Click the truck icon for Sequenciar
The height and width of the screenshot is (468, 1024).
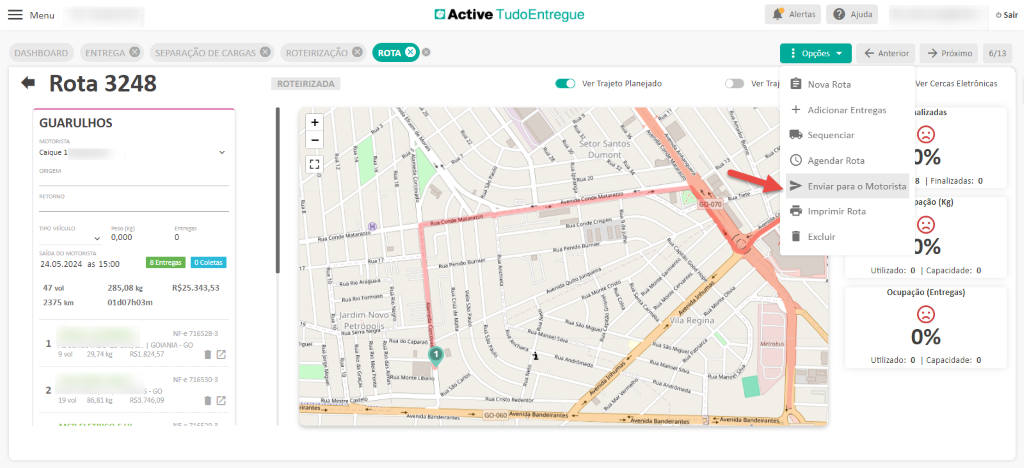tap(795, 134)
